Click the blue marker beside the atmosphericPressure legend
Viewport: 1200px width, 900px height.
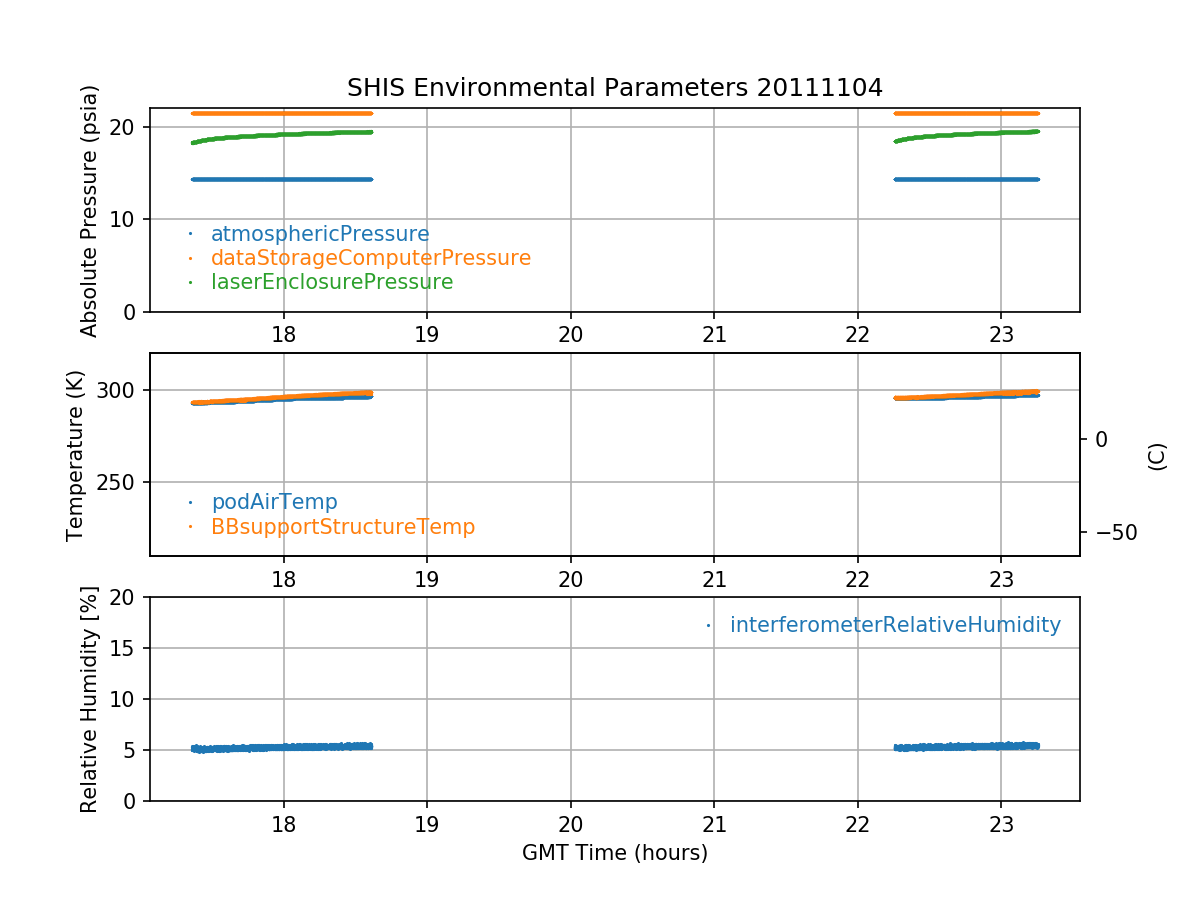(190, 234)
